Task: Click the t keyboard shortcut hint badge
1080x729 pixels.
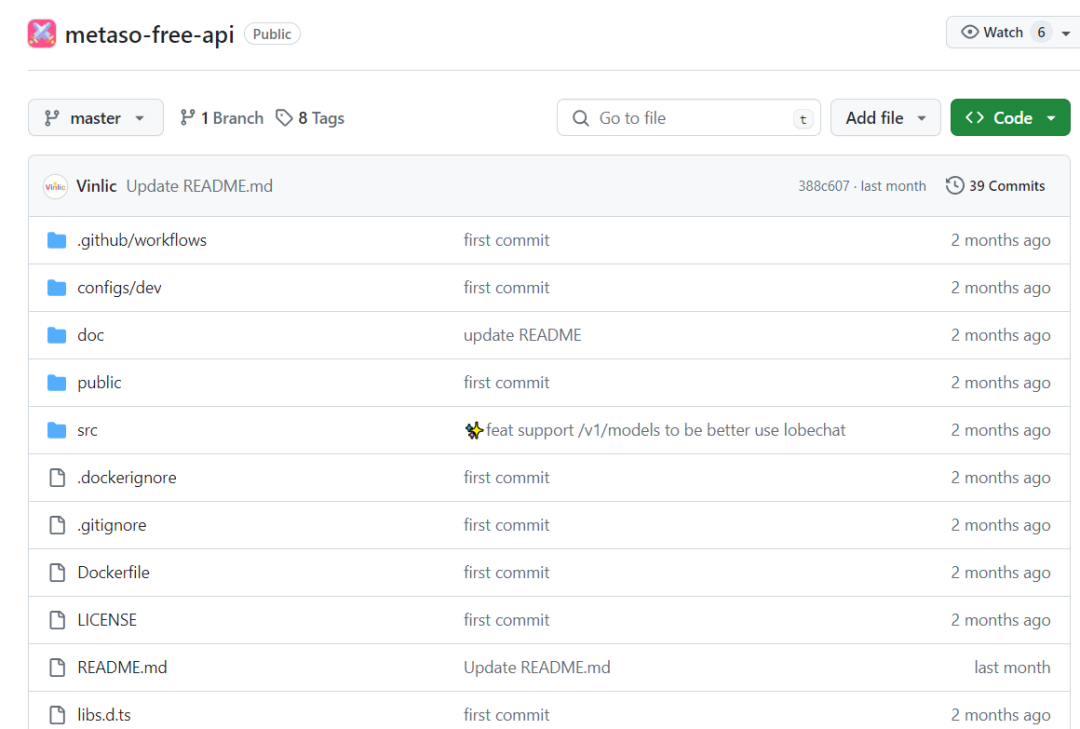Action: 803,119
